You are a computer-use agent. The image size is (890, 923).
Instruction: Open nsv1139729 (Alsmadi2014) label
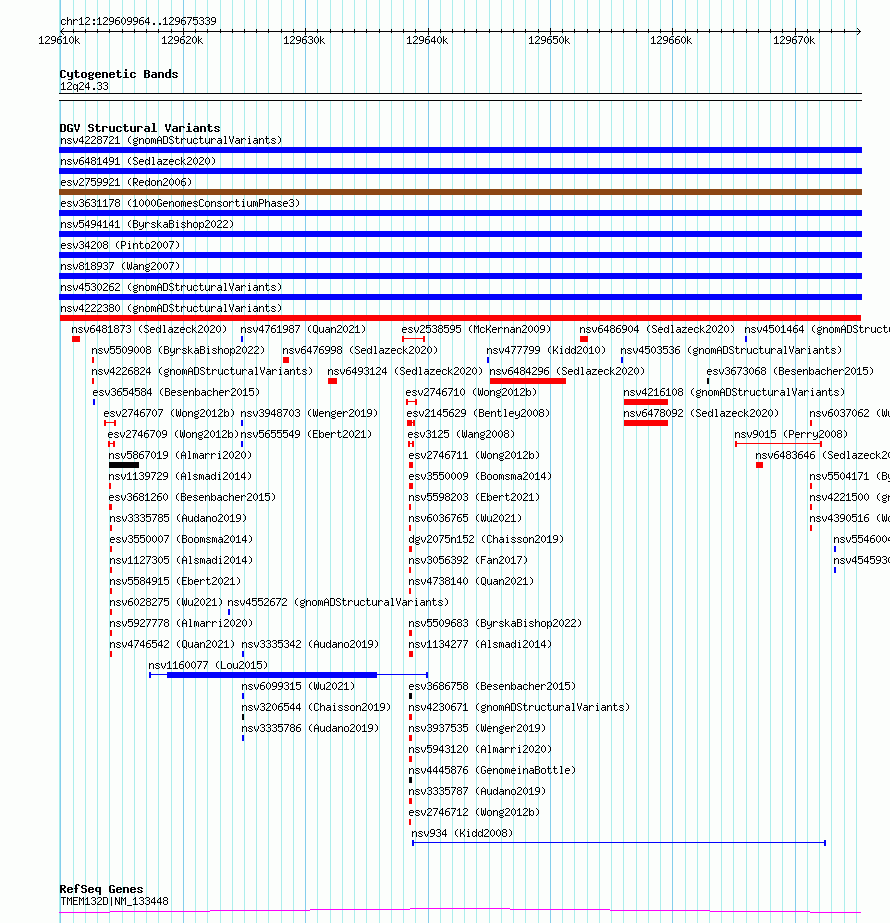[180, 476]
